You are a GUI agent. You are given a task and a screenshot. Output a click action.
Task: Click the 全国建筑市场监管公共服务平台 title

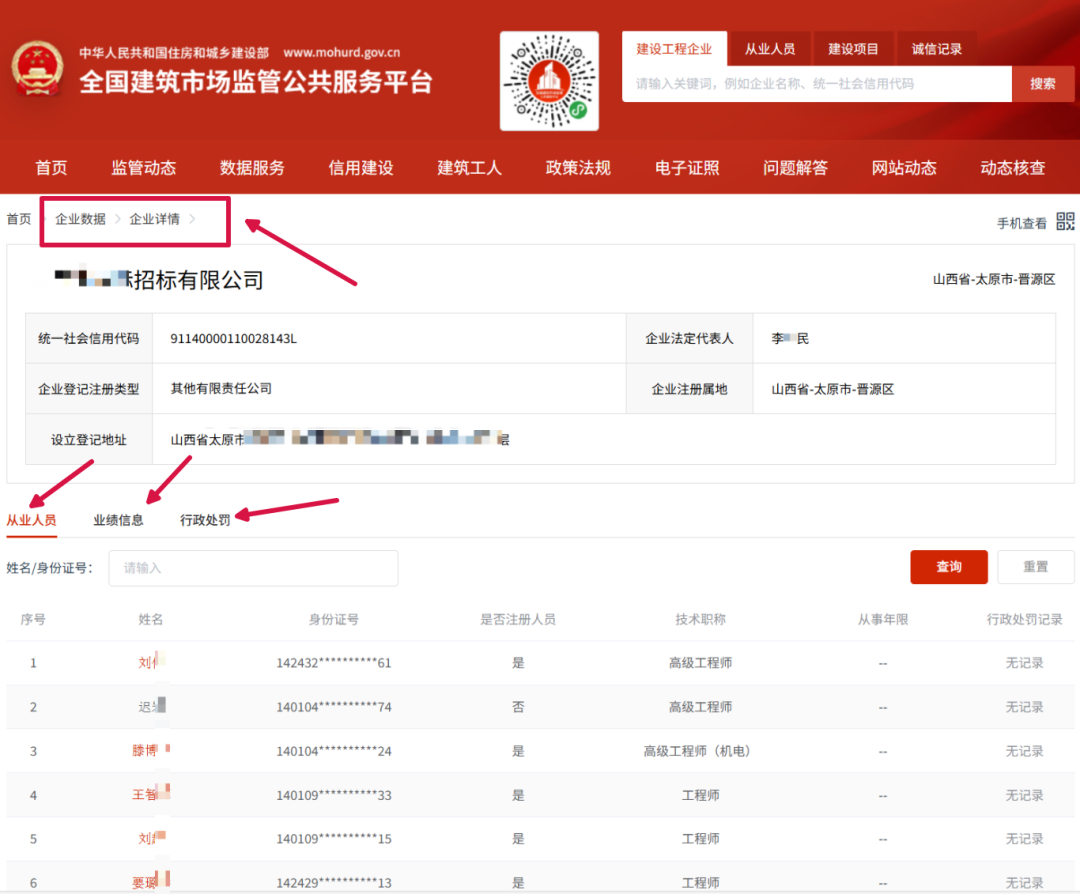pyautogui.click(x=256, y=82)
